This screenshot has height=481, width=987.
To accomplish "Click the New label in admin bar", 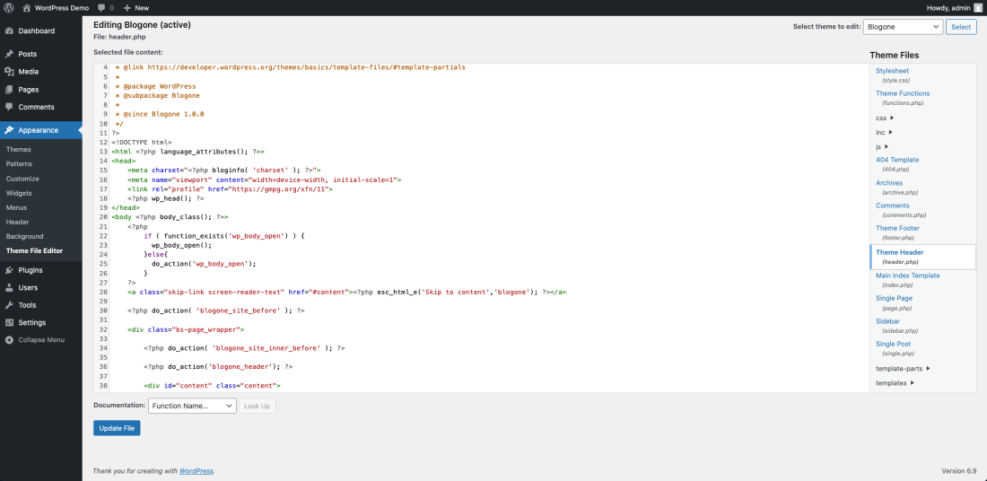I will click(142, 8).
